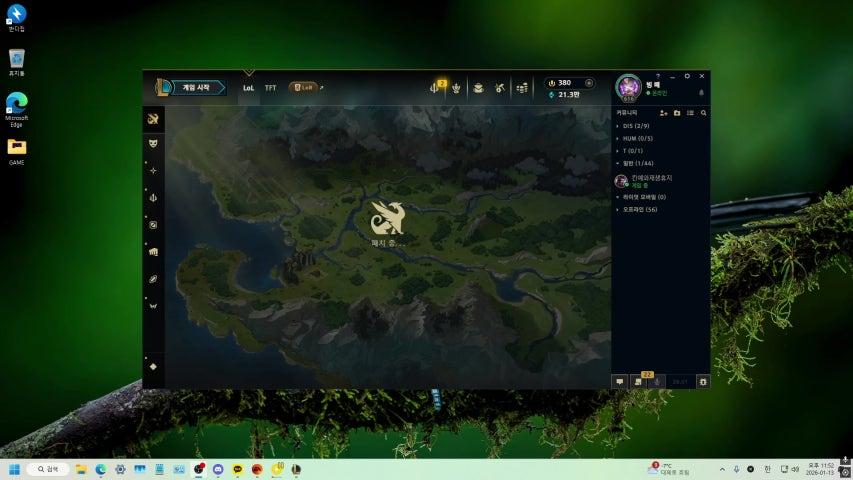The image size is (853, 480).
Task: Toggle the voice microphone icon at panel bottom
Action: click(x=657, y=381)
